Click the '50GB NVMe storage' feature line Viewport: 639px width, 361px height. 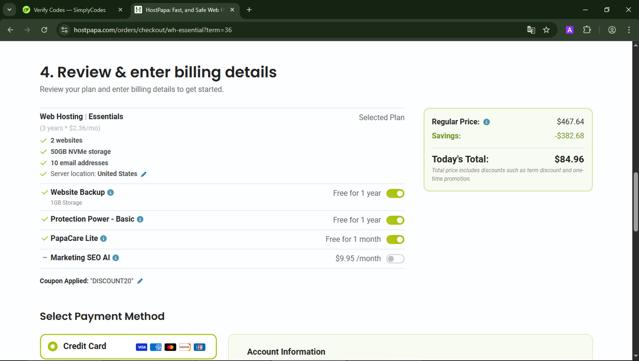[x=81, y=152]
